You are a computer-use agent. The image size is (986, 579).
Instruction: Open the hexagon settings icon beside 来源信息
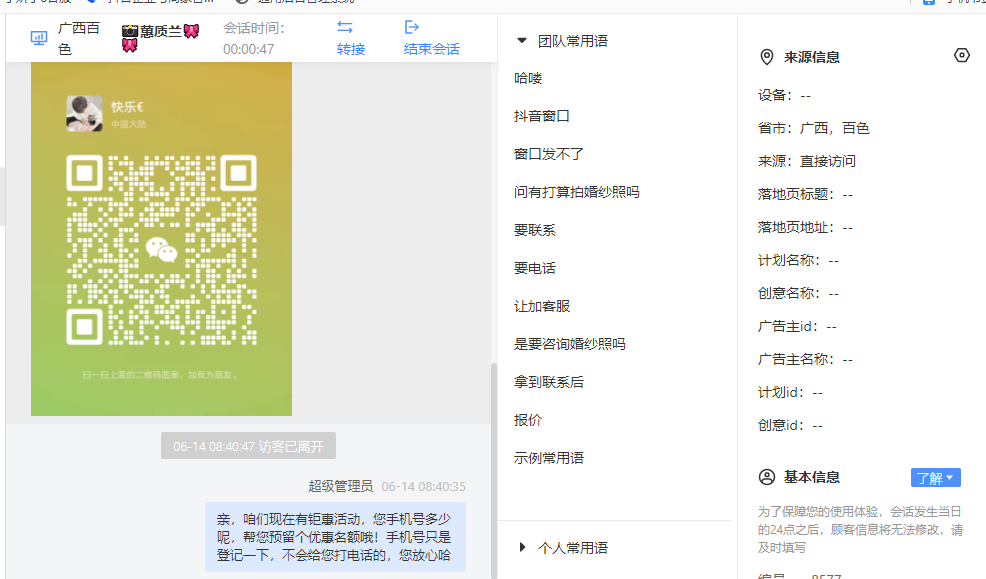(x=961, y=55)
